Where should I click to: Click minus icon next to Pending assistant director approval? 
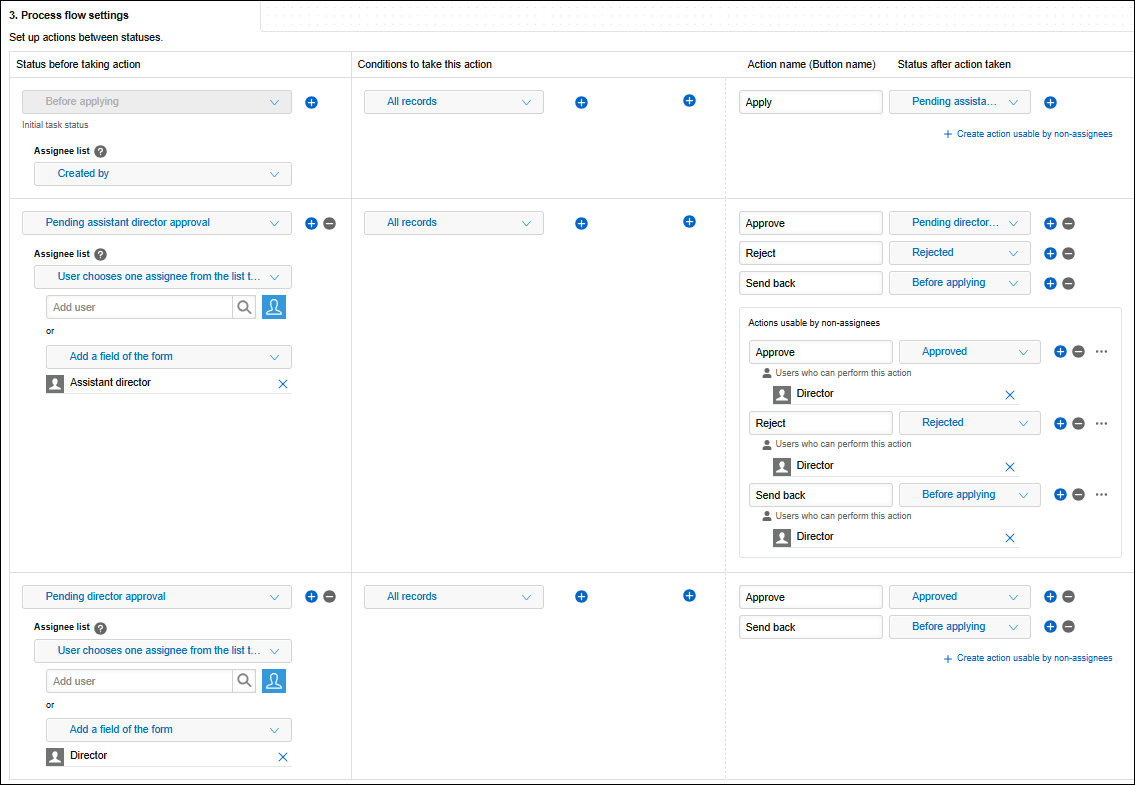pyautogui.click(x=329, y=223)
